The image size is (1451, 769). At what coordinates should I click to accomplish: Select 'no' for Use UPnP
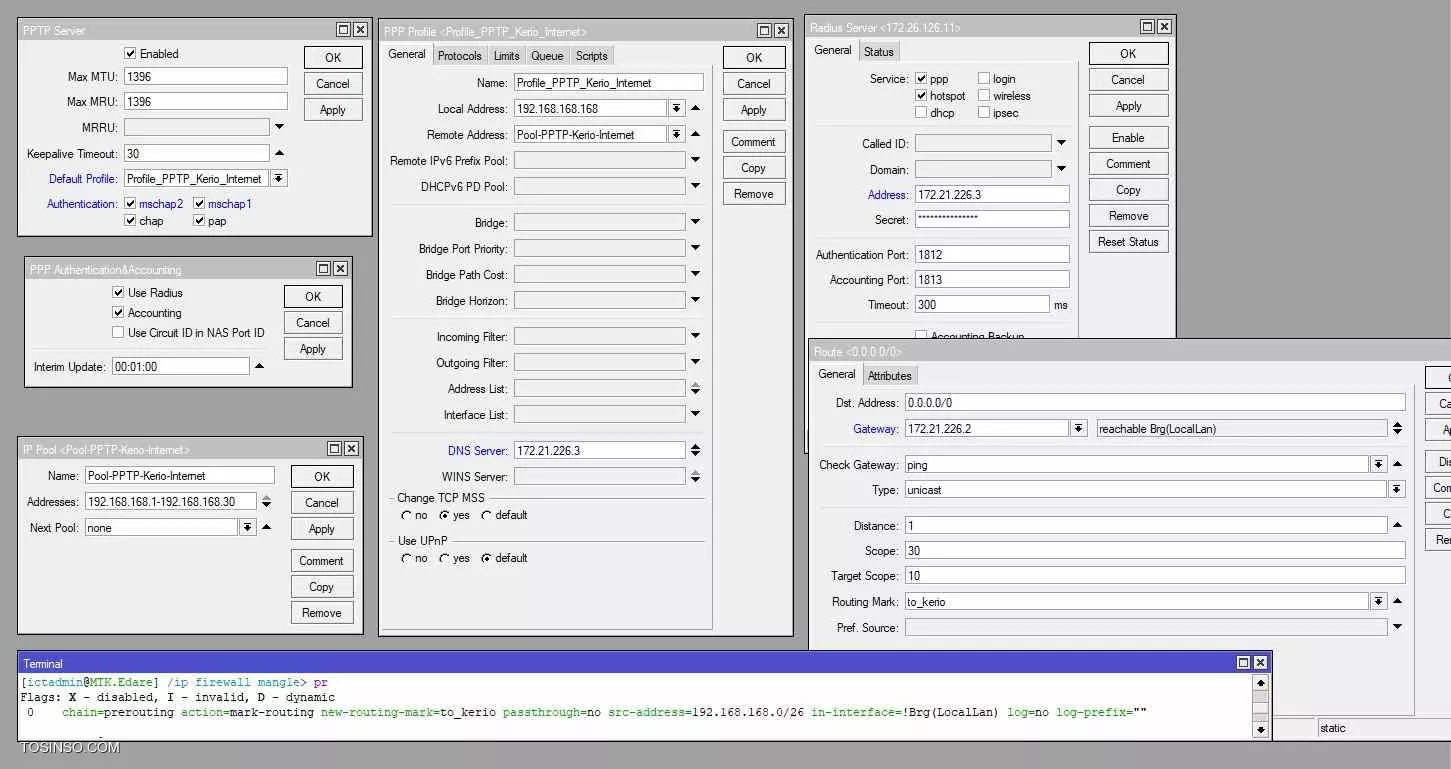click(x=406, y=559)
